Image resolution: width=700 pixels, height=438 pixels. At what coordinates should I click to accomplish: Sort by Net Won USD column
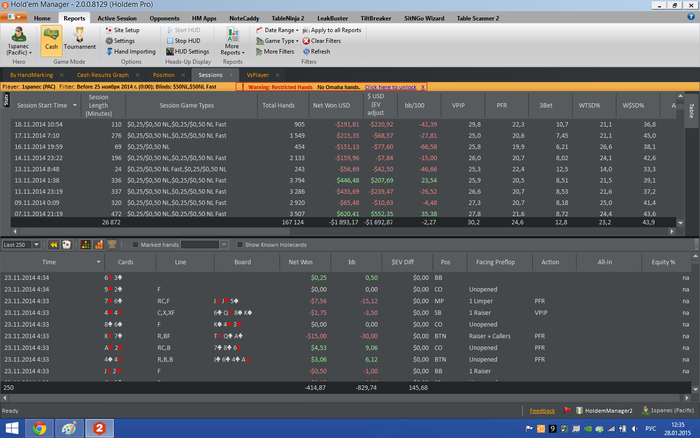pyautogui.click(x=331, y=105)
